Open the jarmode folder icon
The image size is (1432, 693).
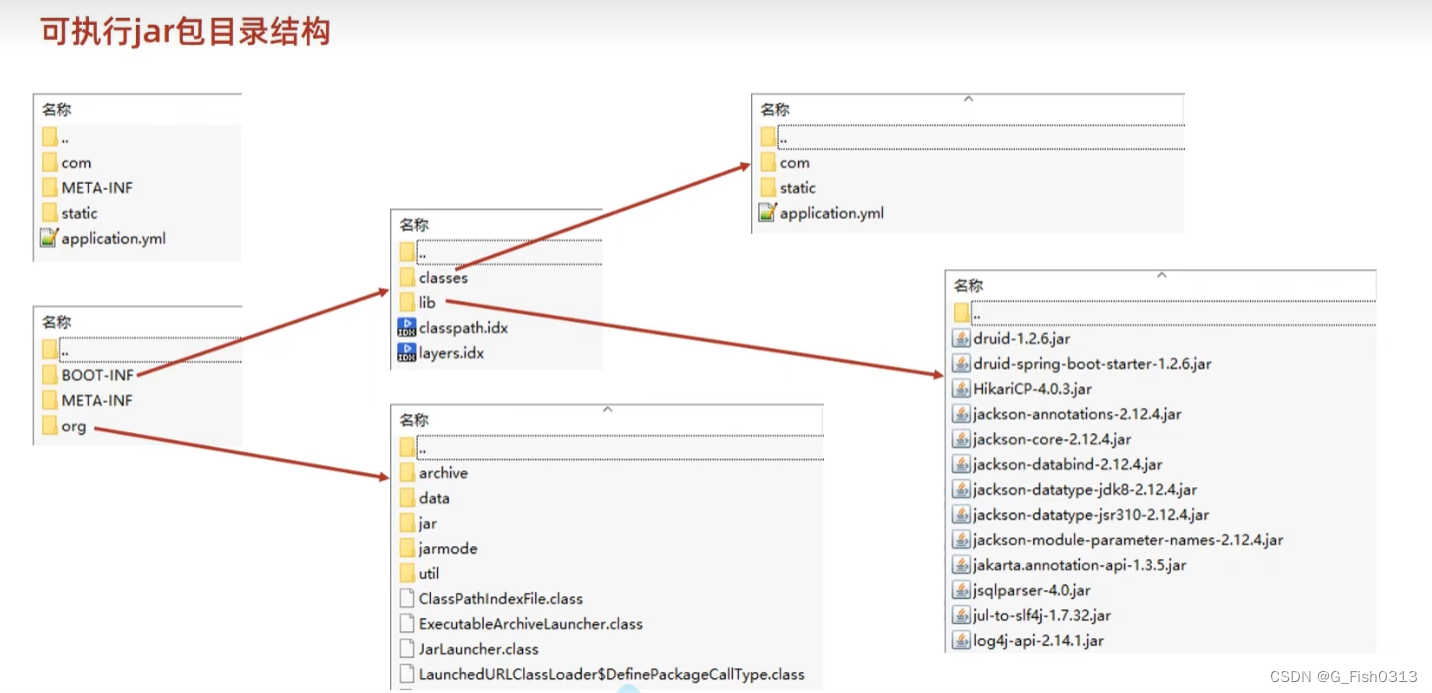(x=407, y=548)
